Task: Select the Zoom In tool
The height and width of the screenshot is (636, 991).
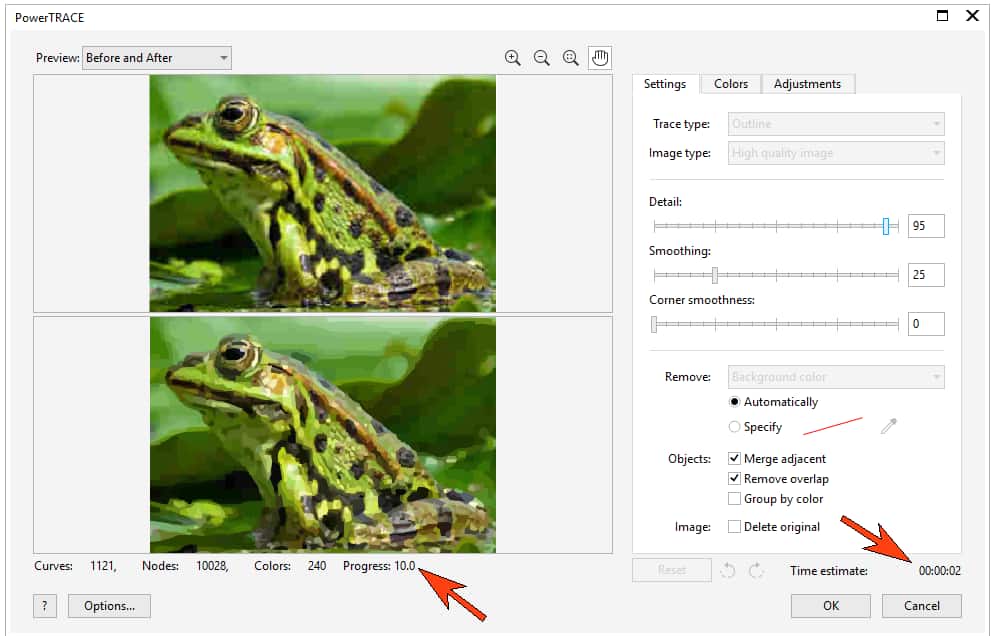Action: [512, 57]
